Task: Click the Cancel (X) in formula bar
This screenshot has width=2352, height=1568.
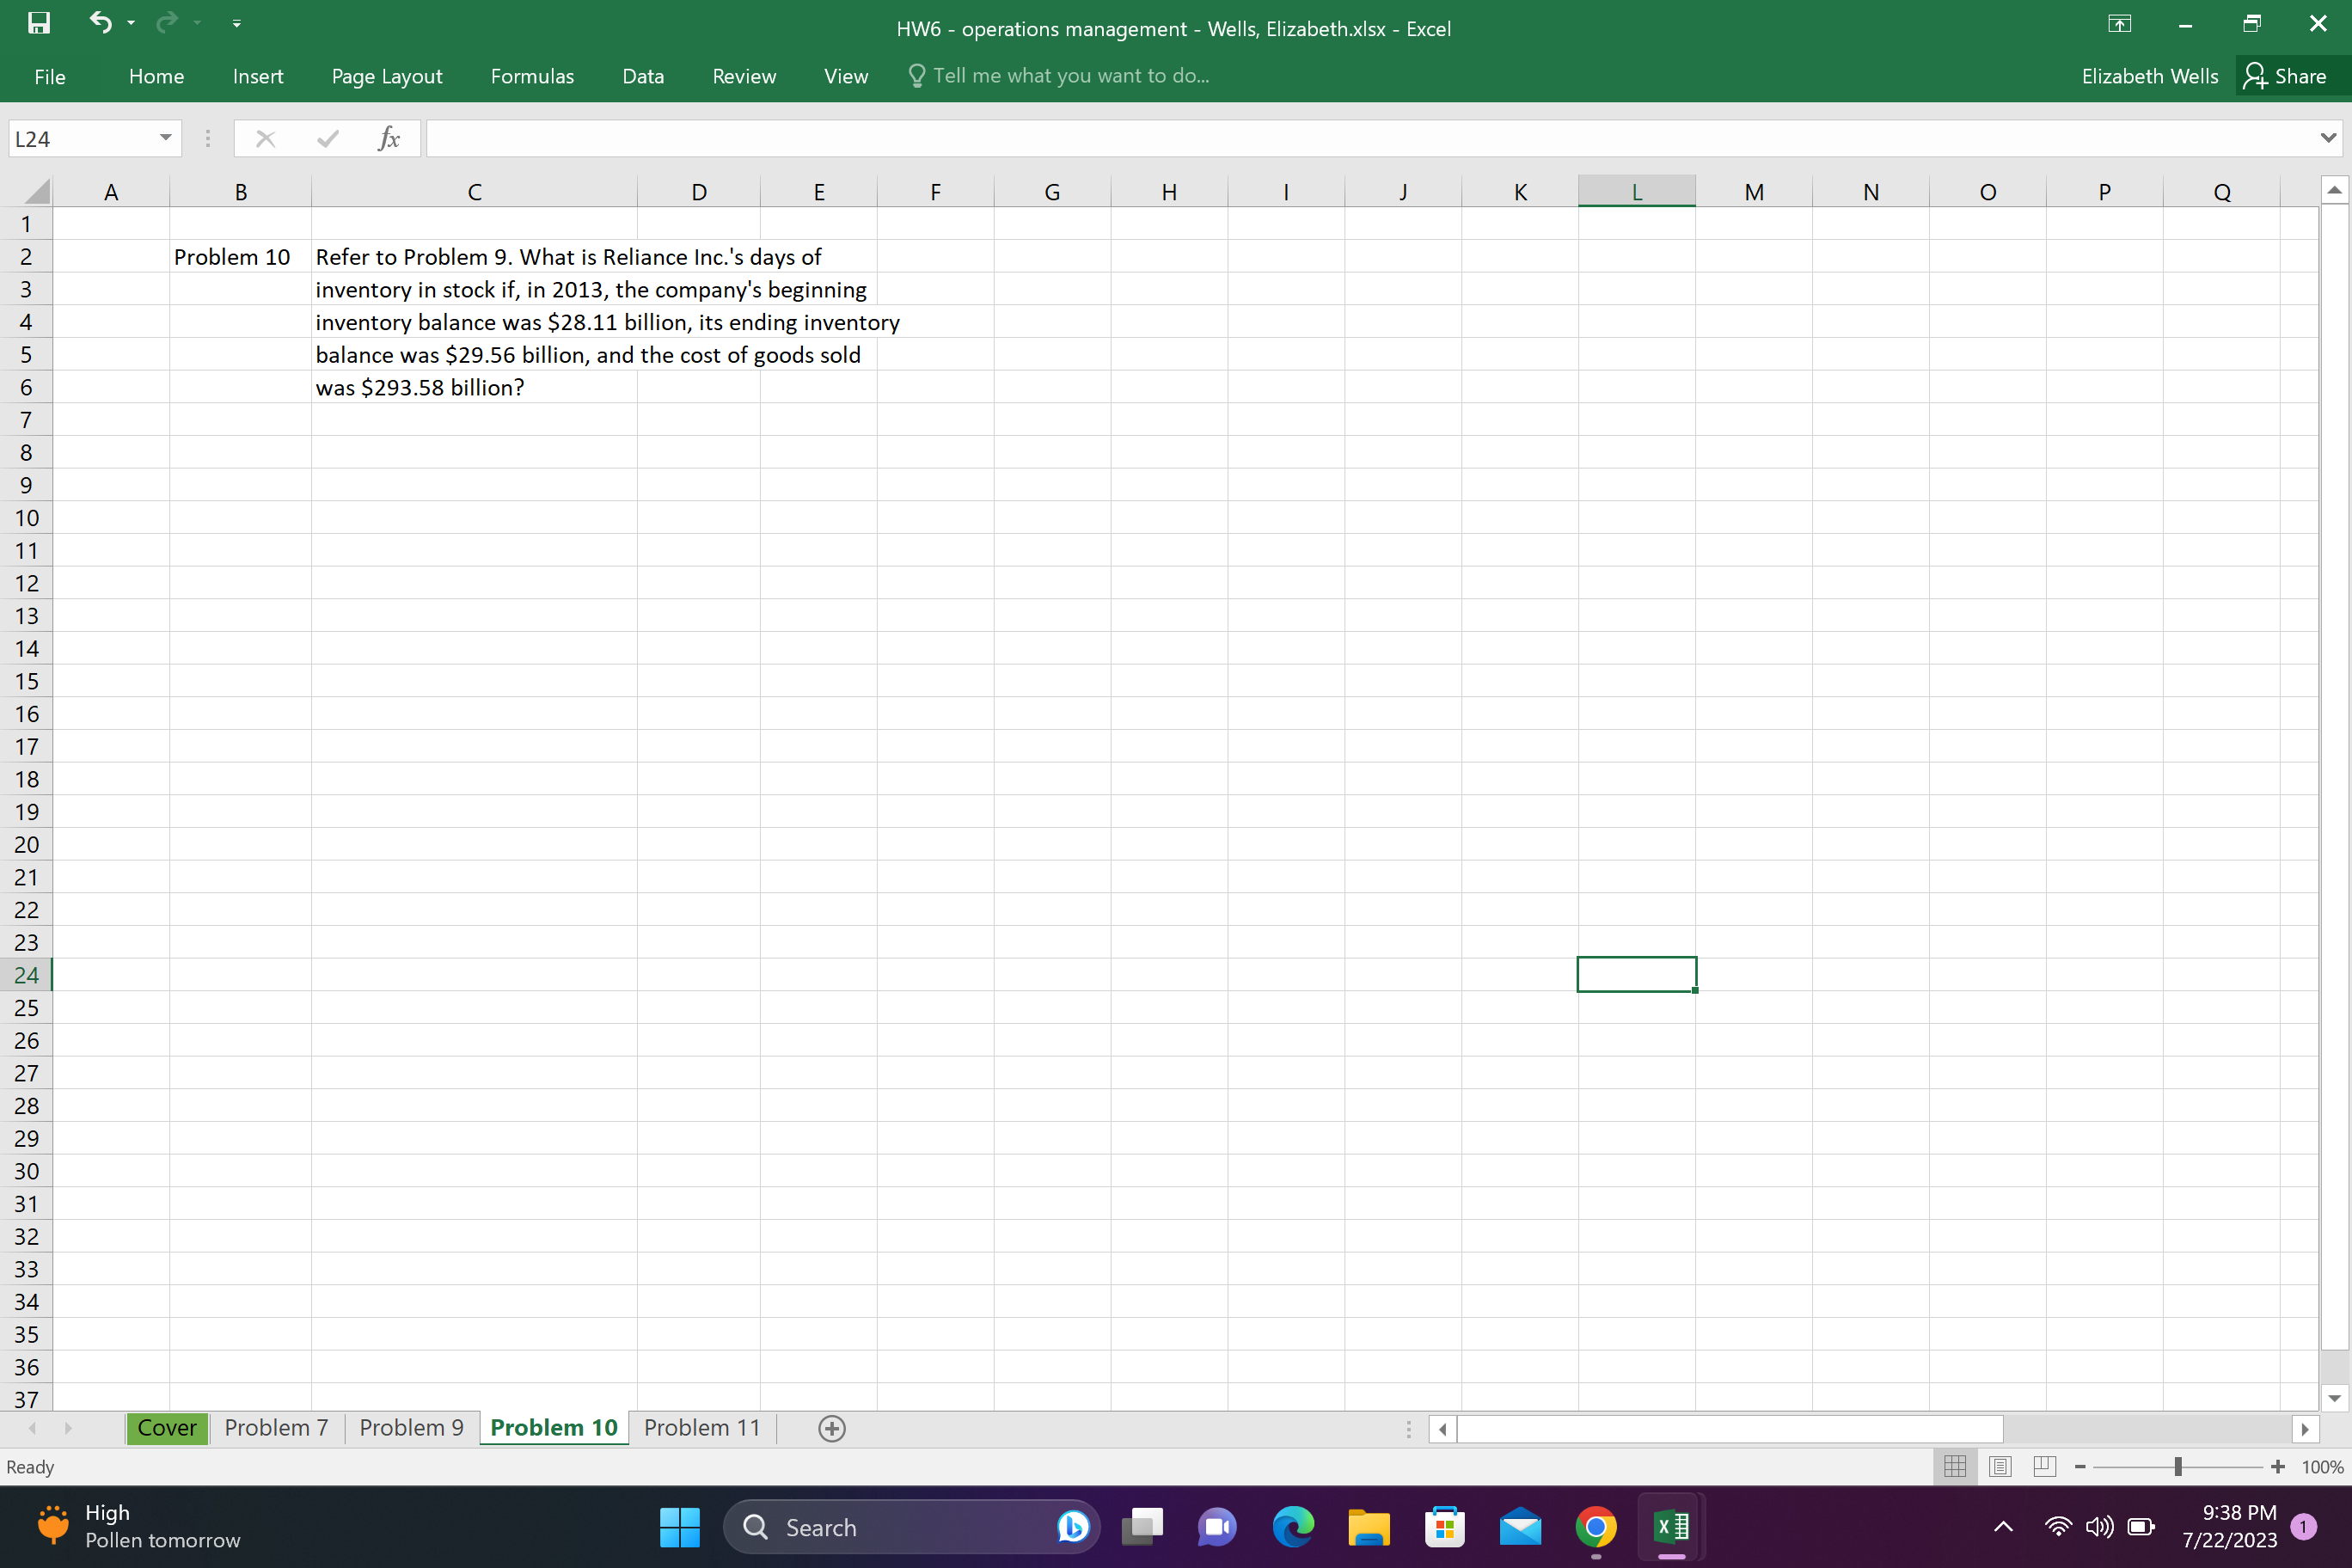Action: (x=265, y=138)
